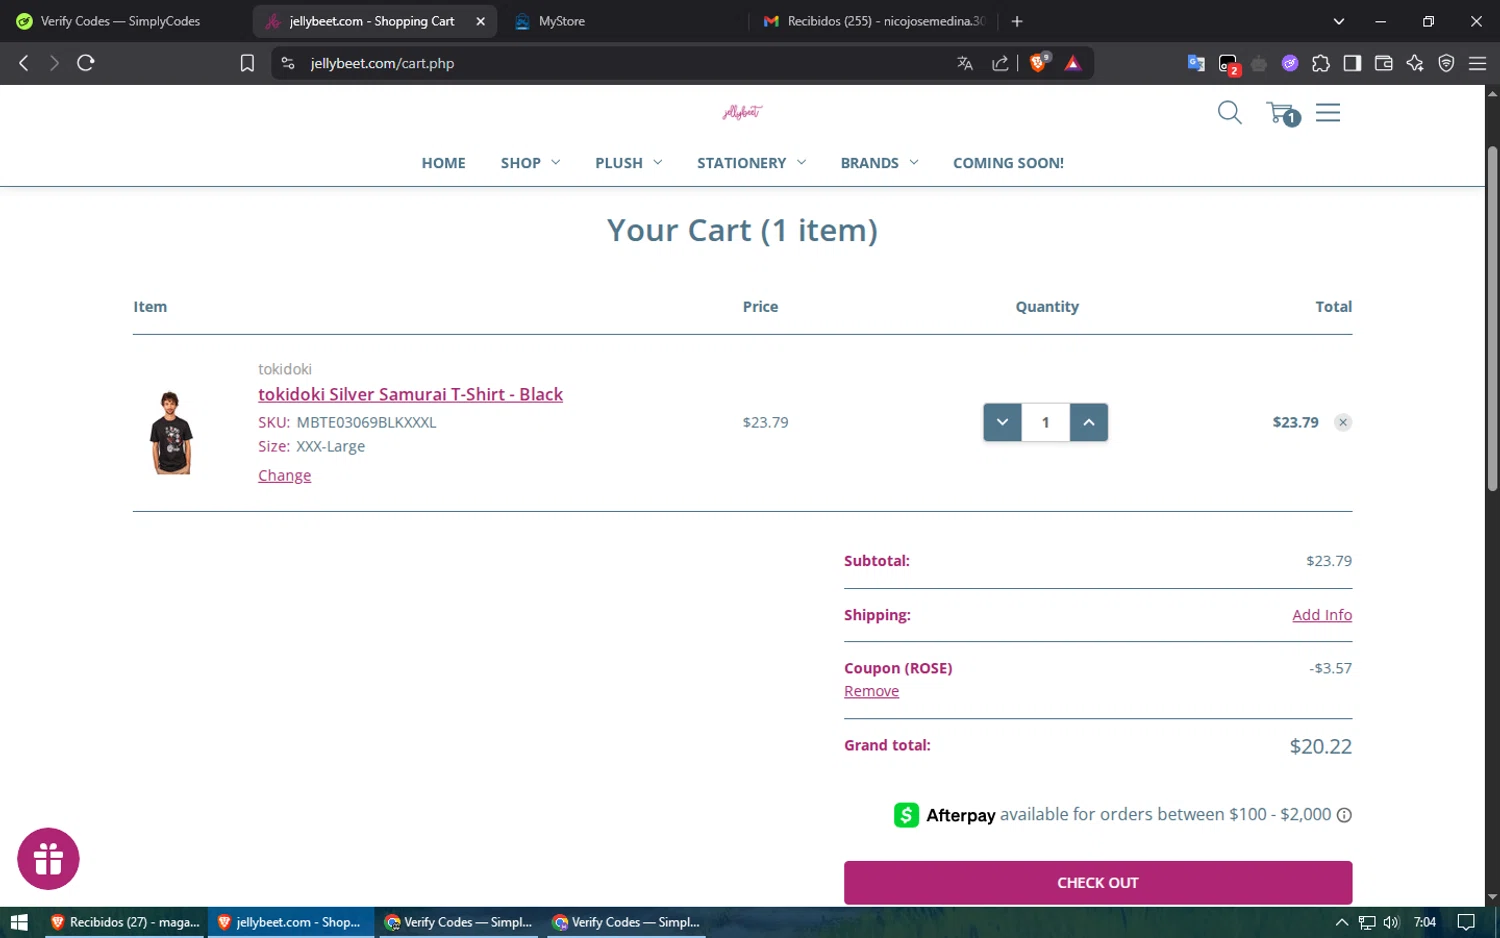The height and width of the screenshot is (938, 1500).
Task: Click the CHECK OUT button
Action: (1097, 883)
